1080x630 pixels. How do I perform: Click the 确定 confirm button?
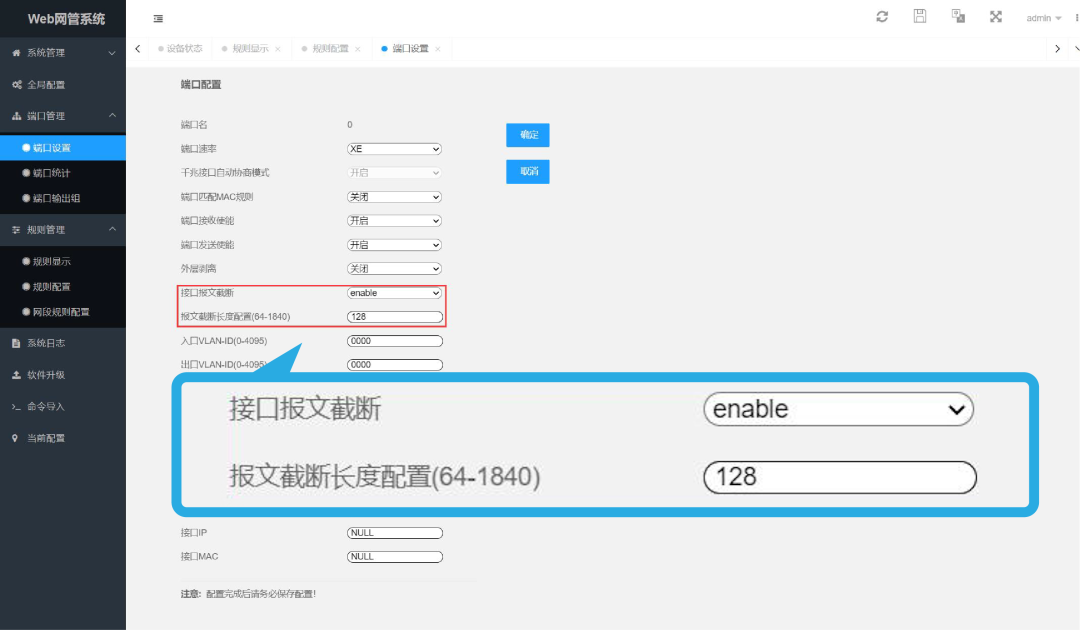click(x=527, y=135)
